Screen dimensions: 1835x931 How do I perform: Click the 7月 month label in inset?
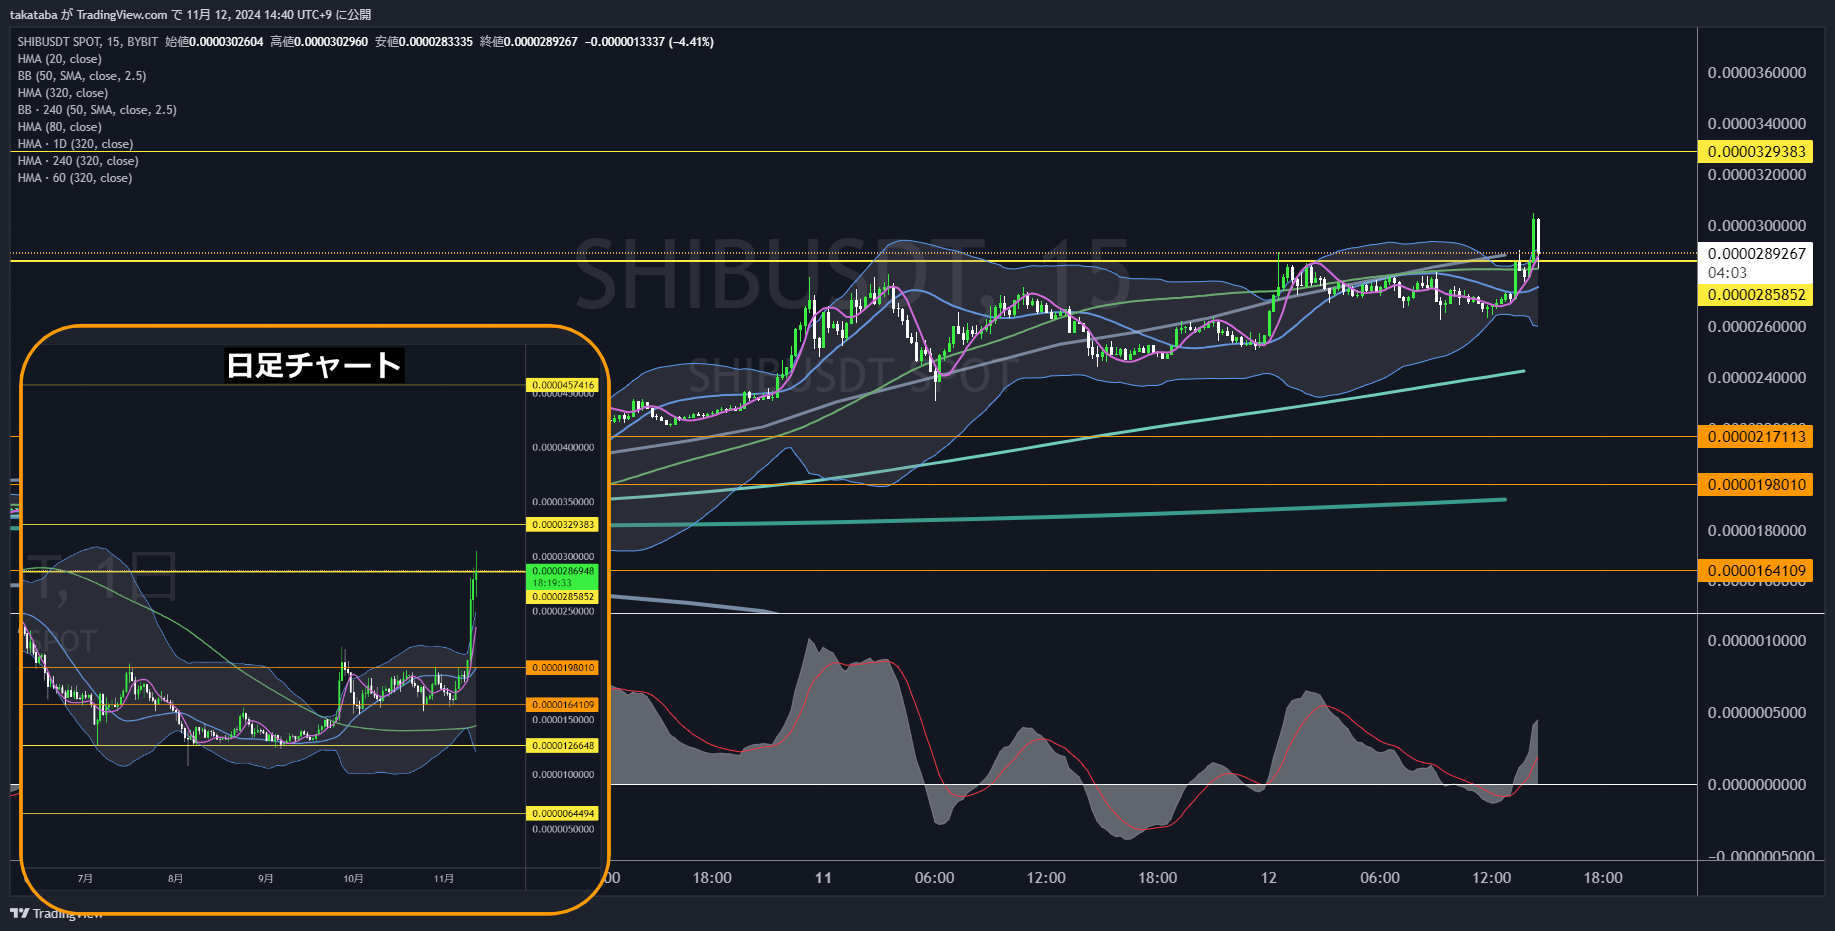pos(85,879)
